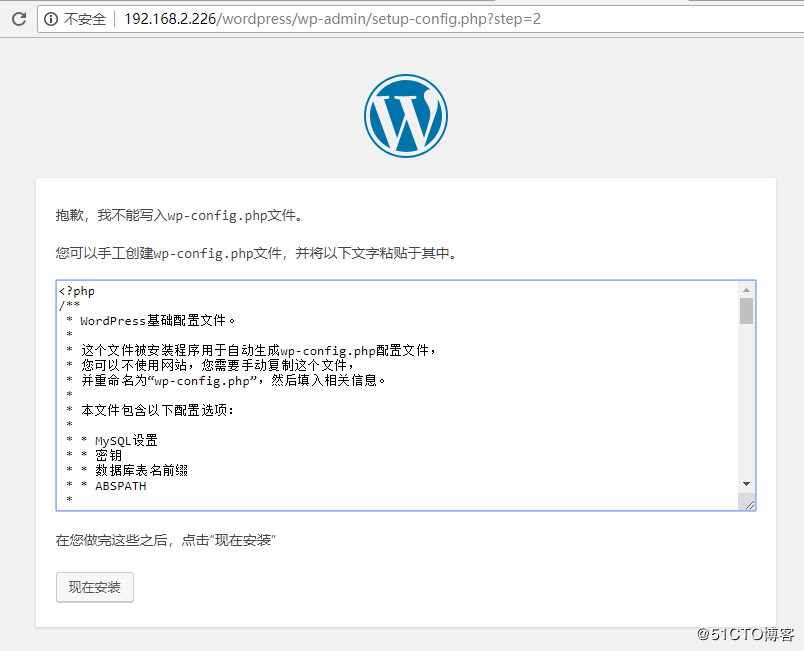Screen dimensions: 804x651
Task: Click the scrollbar up arrow of the code box
Action: (746, 288)
